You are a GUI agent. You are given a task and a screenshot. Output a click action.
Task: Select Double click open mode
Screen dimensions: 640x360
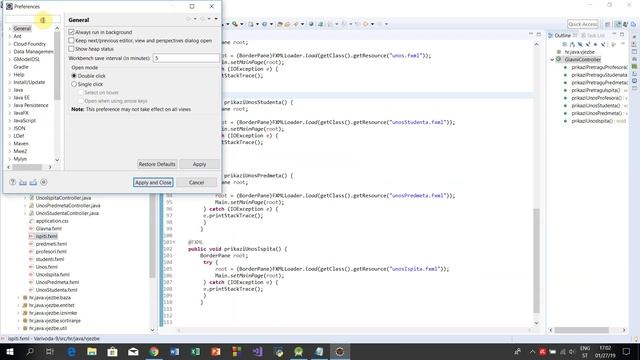pos(74,76)
